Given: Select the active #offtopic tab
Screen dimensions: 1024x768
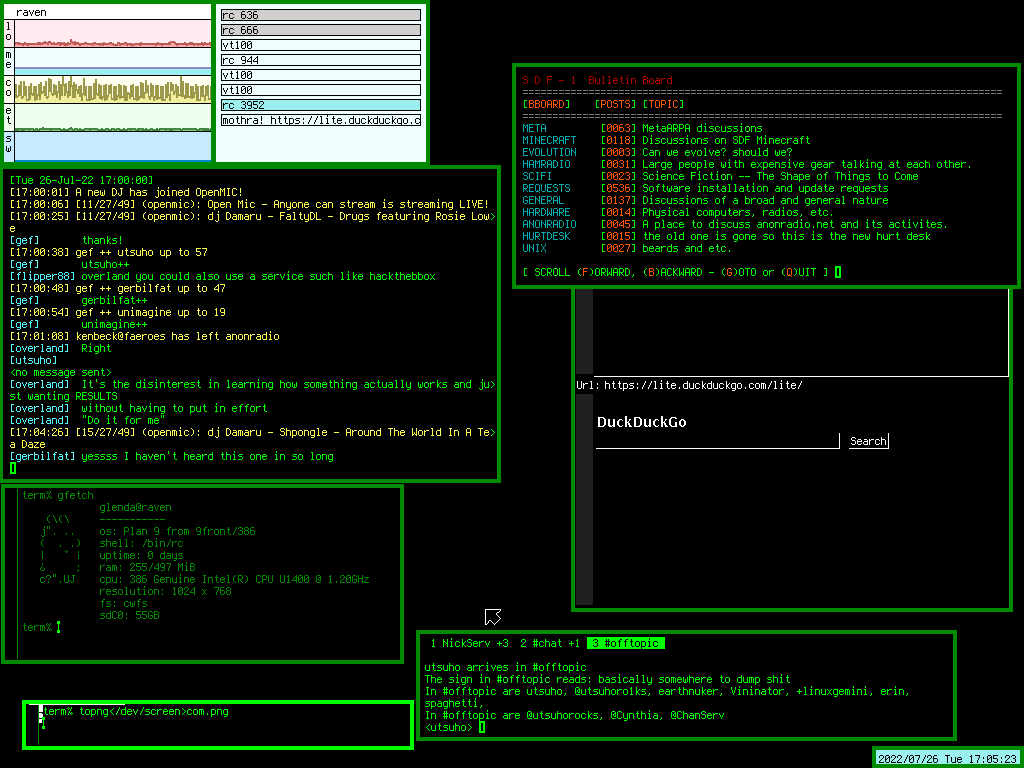Looking at the screenshot, I should (x=626, y=643).
